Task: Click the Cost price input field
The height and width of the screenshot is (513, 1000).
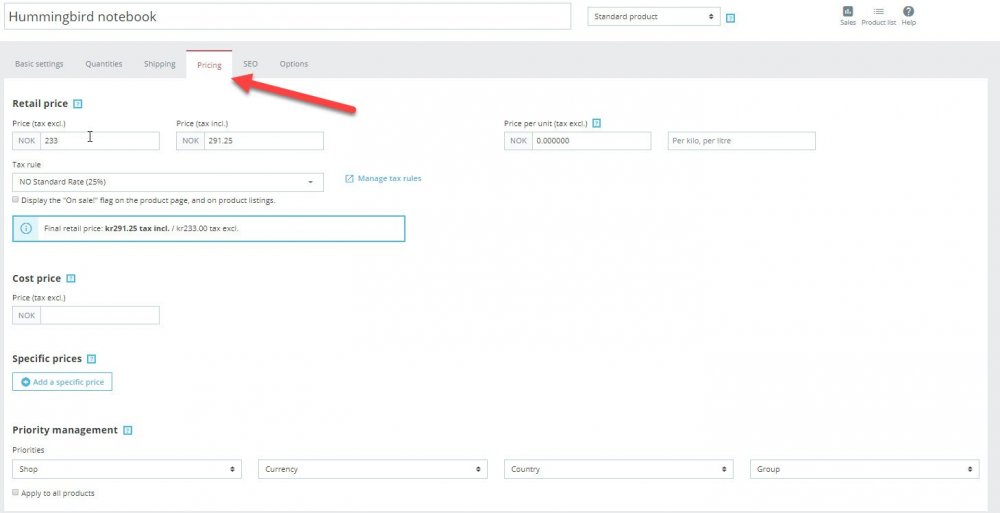Action: [x=99, y=315]
